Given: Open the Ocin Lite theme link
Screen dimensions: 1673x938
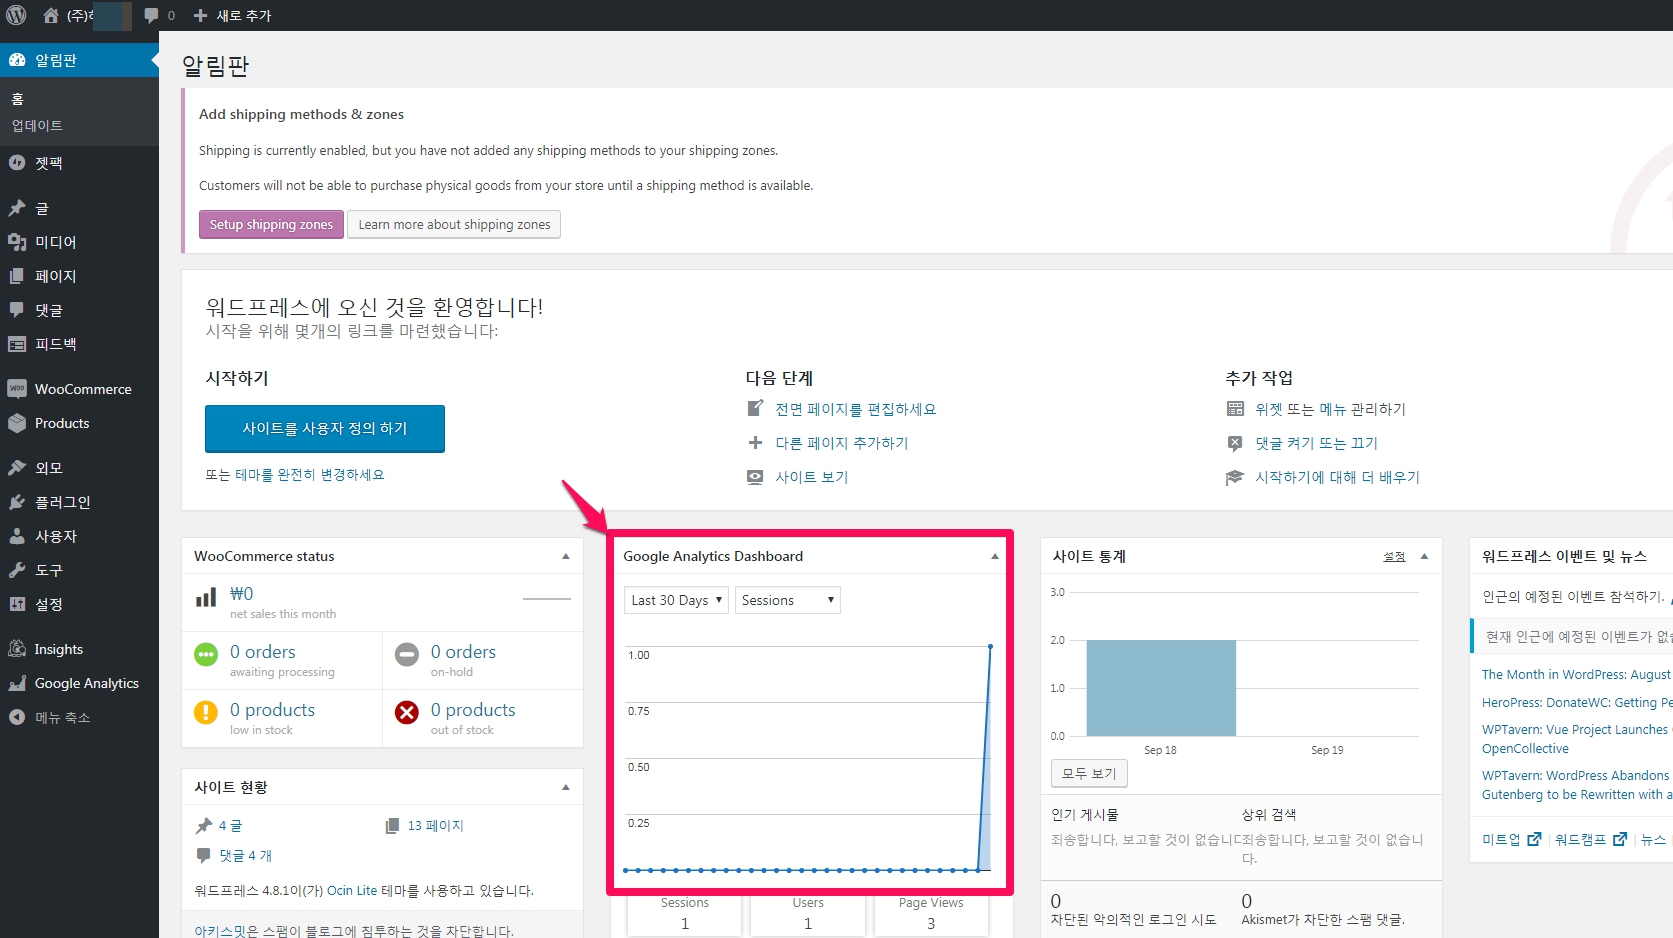Looking at the screenshot, I should click(x=352, y=890).
